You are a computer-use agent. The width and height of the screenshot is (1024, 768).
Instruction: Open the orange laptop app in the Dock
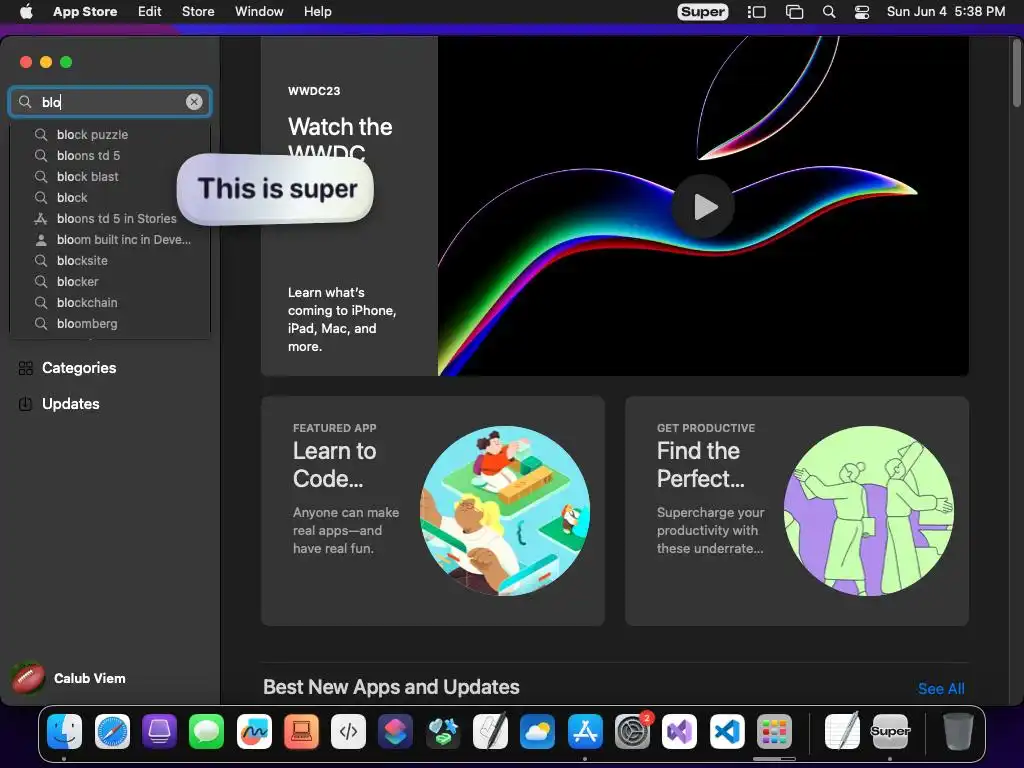click(x=301, y=731)
